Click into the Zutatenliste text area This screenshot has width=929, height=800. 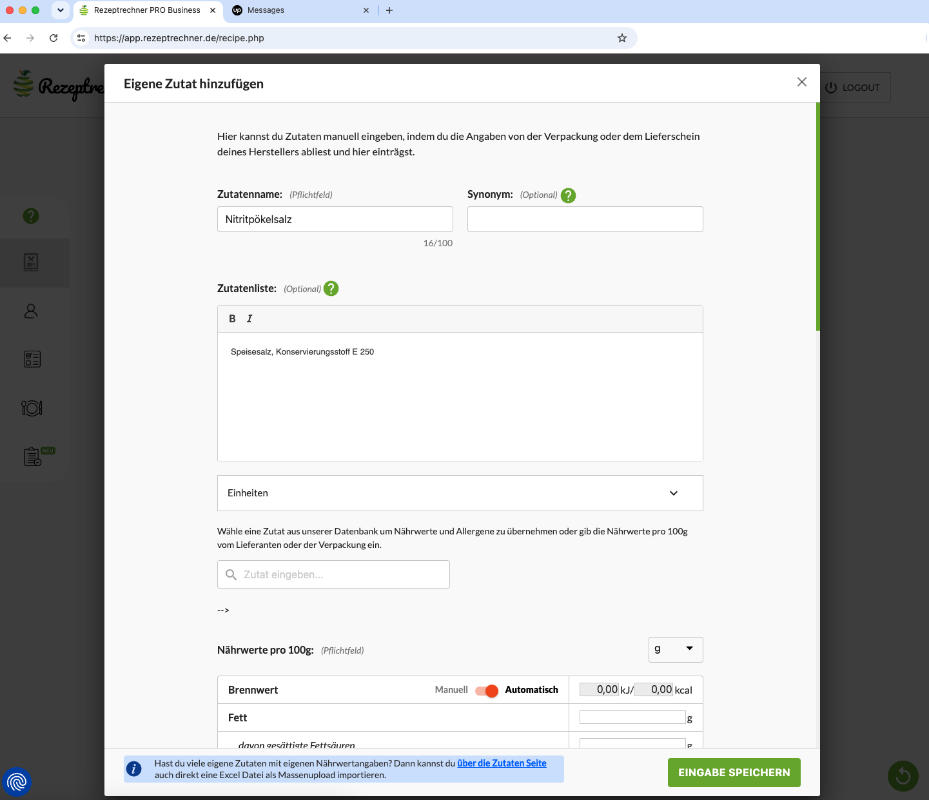click(460, 396)
